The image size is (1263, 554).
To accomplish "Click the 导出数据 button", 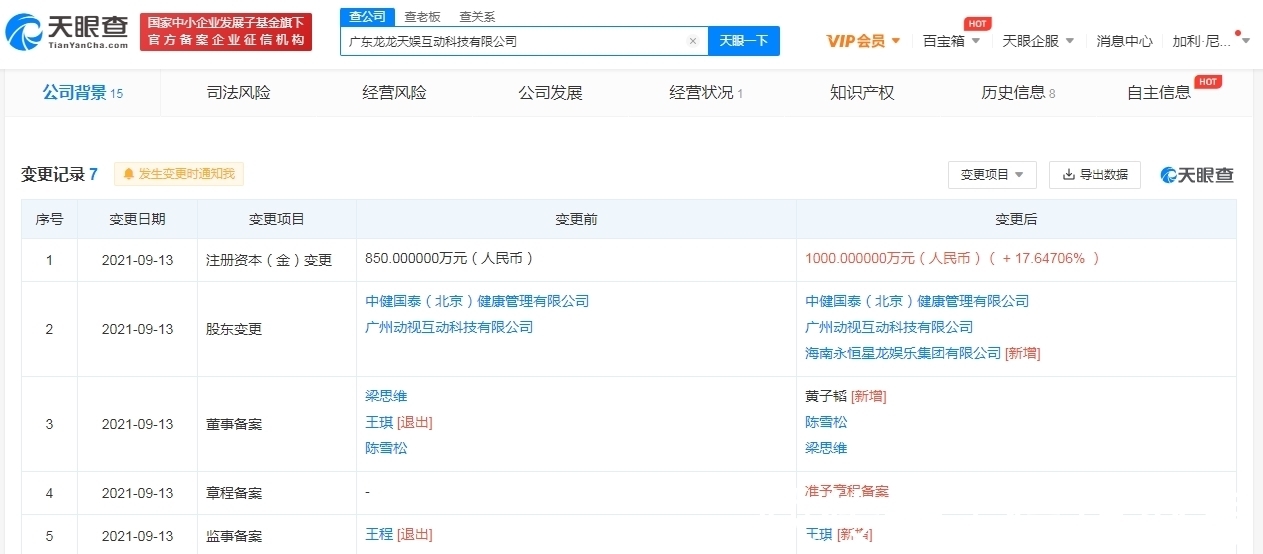I will 1094,174.
